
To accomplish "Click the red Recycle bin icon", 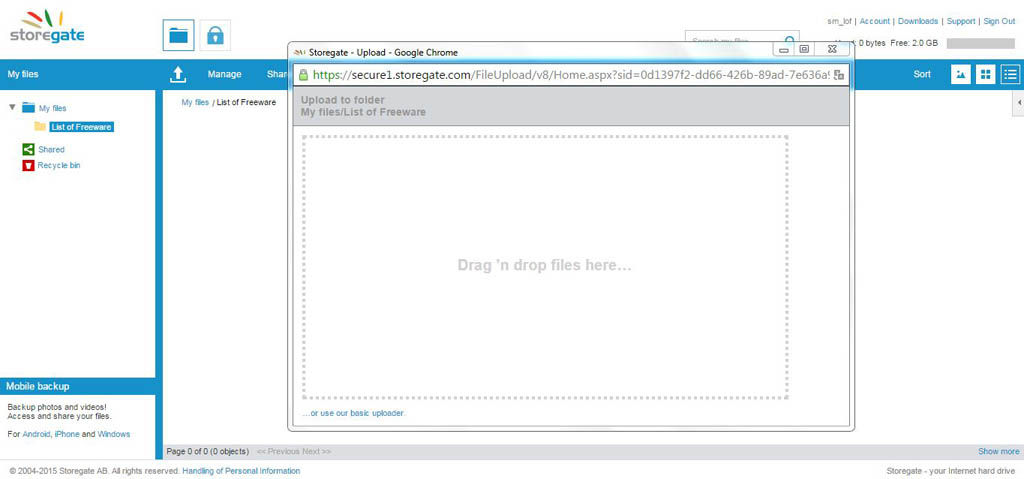I will (x=28, y=165).
